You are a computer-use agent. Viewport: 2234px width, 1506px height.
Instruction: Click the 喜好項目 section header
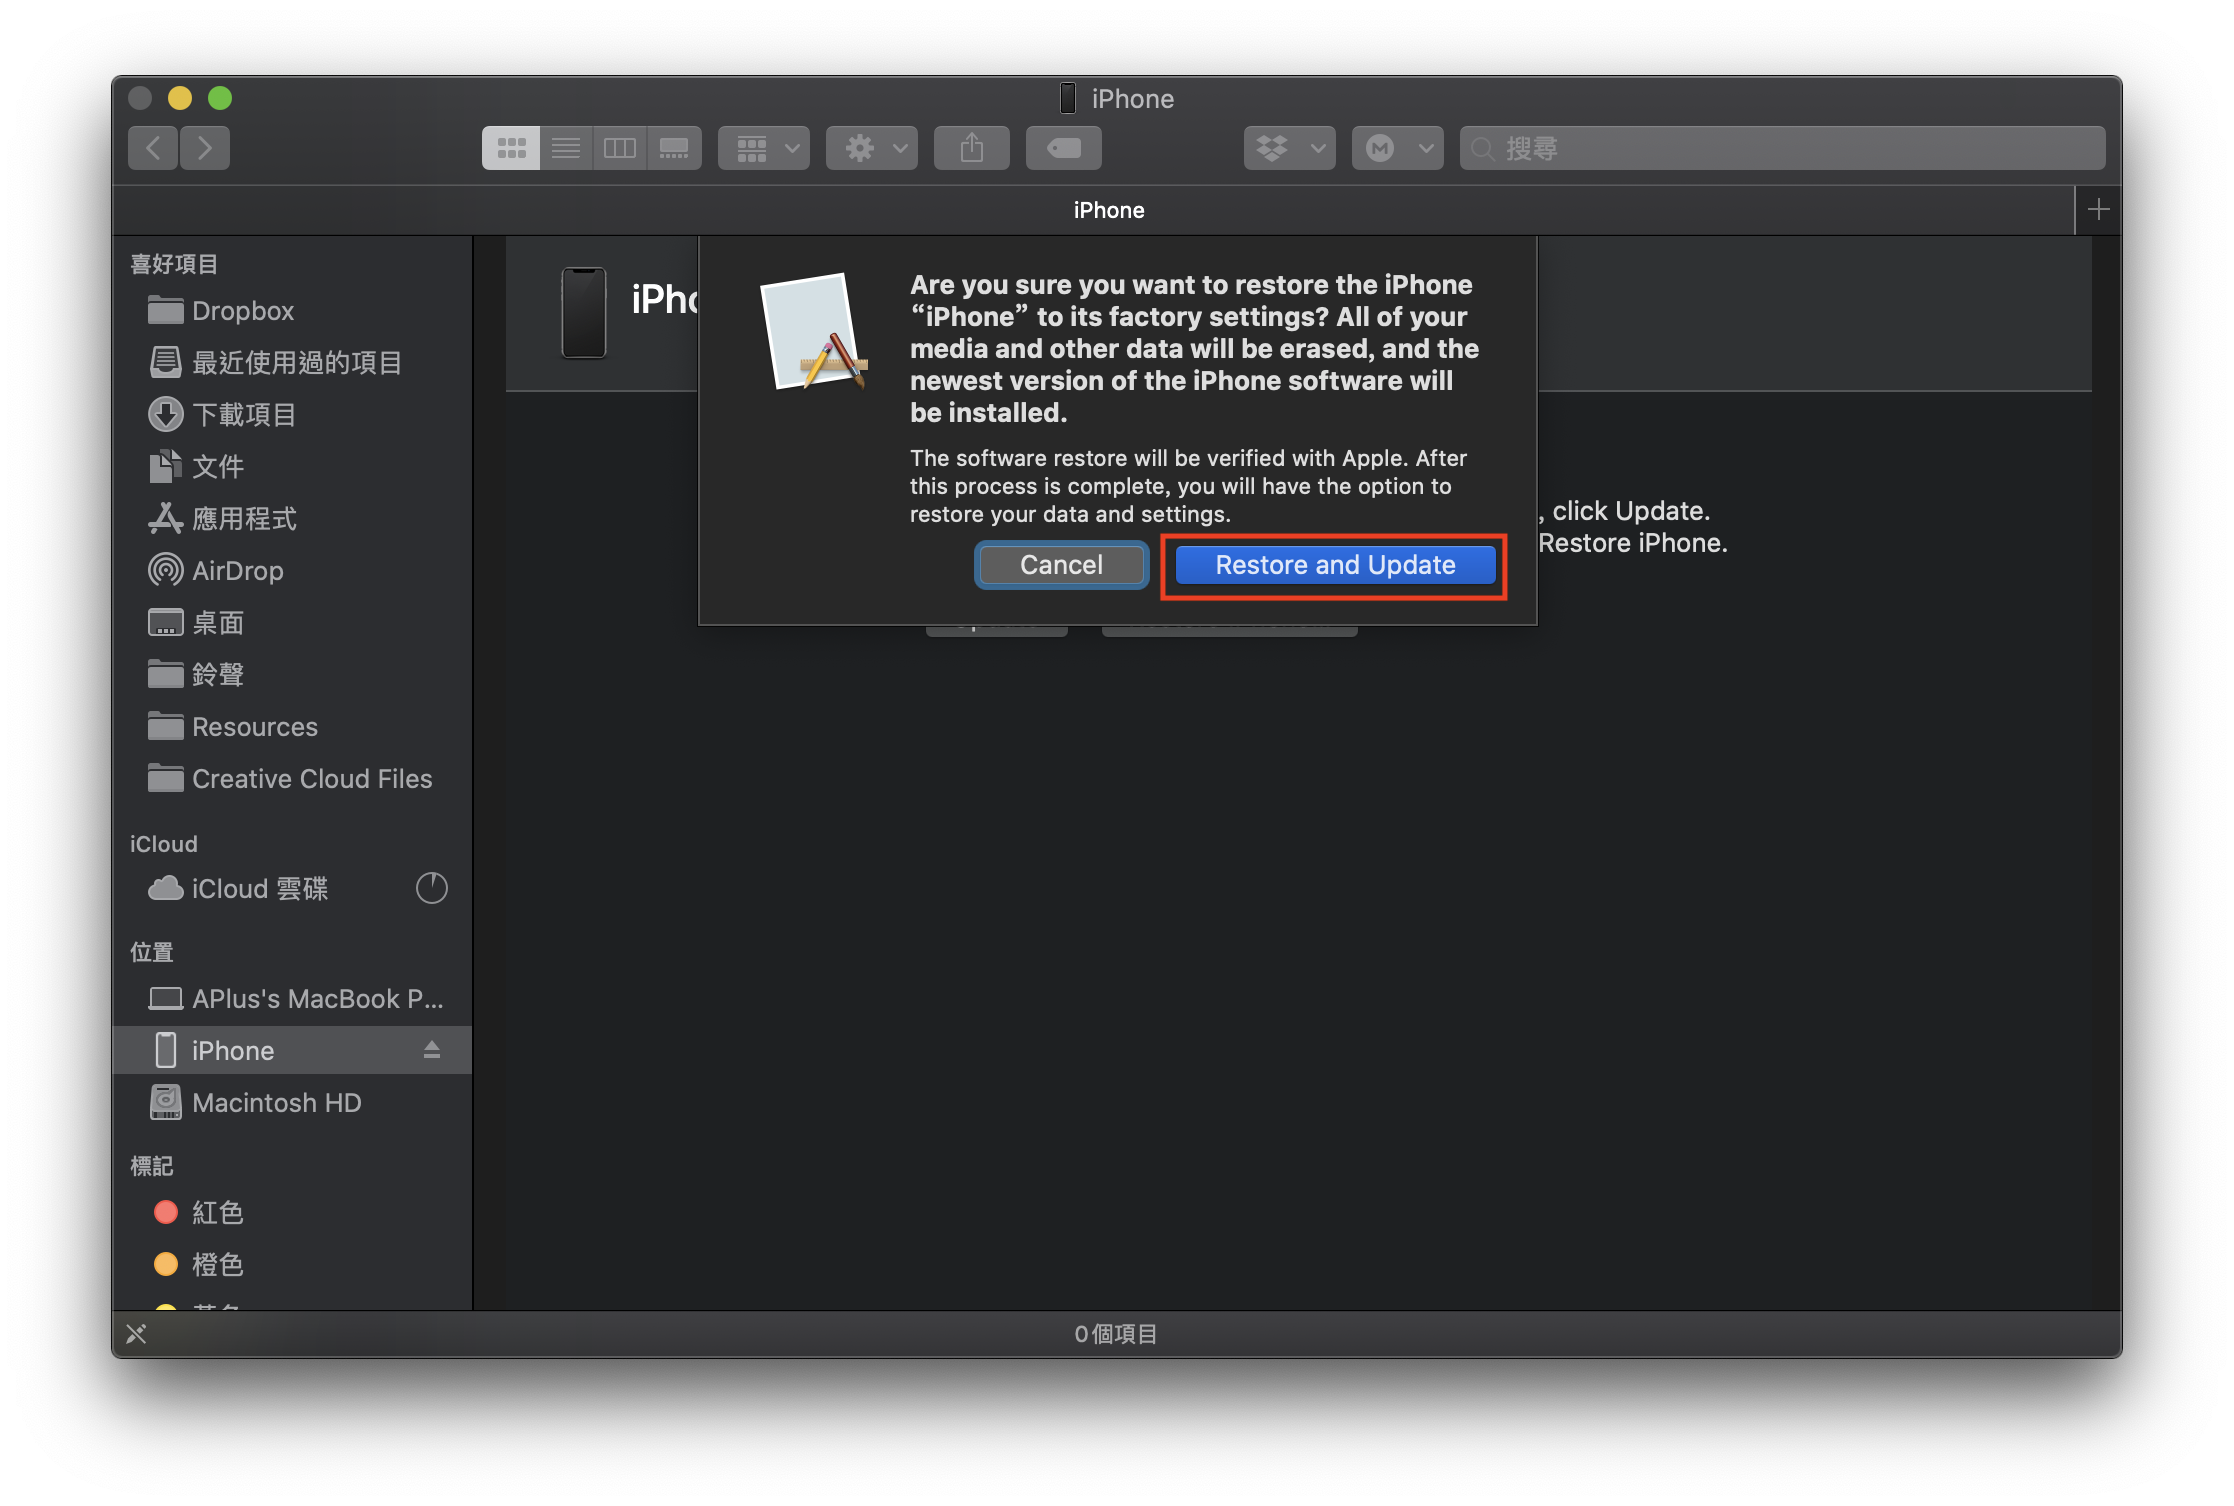174,264
